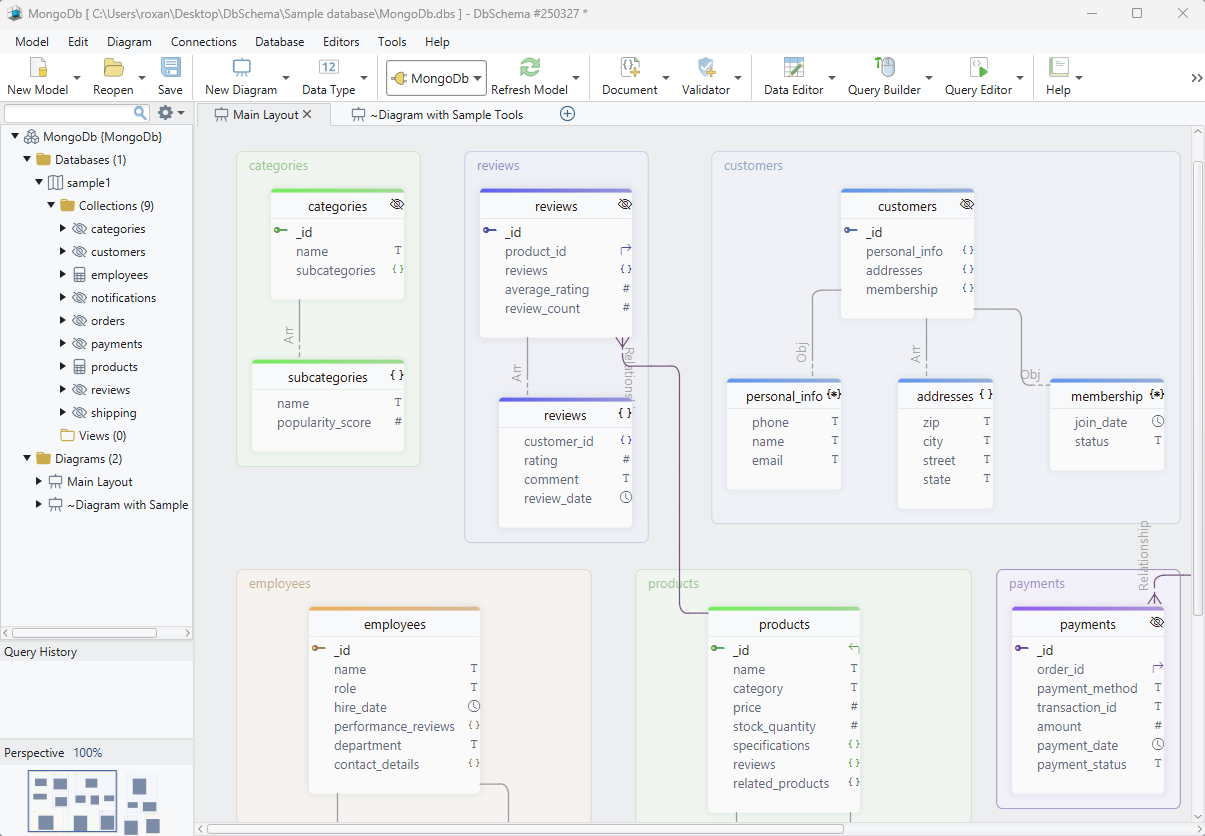This screenshot has width=1205, height=836.
Task: Click the eye icon beside payments in the tree
Action: pos(79,344)
